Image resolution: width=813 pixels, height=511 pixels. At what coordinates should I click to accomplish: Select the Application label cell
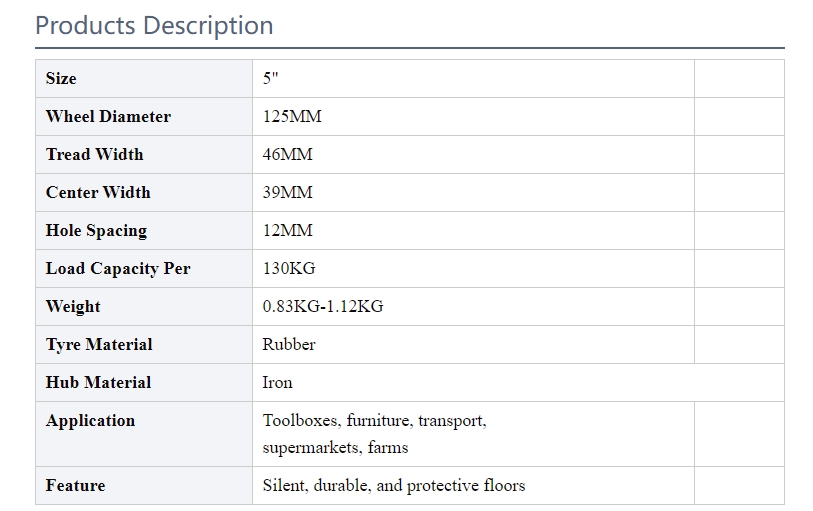pos(144,434)
